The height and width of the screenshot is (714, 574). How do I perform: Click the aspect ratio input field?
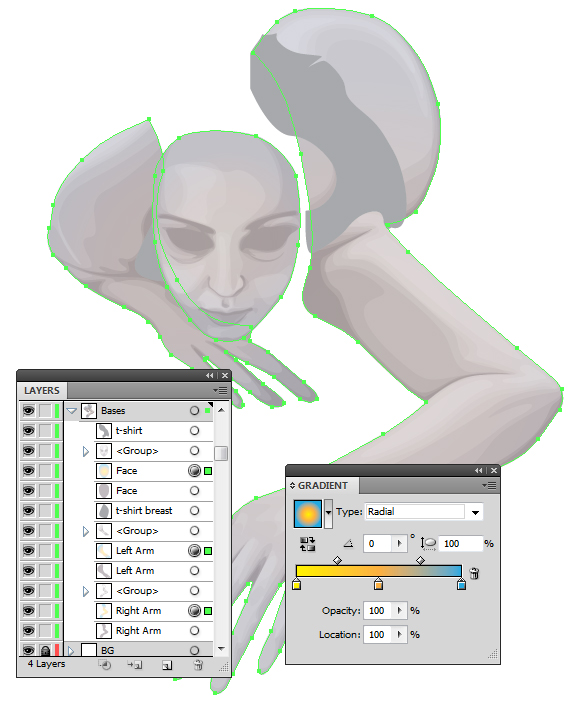(460, 543)
